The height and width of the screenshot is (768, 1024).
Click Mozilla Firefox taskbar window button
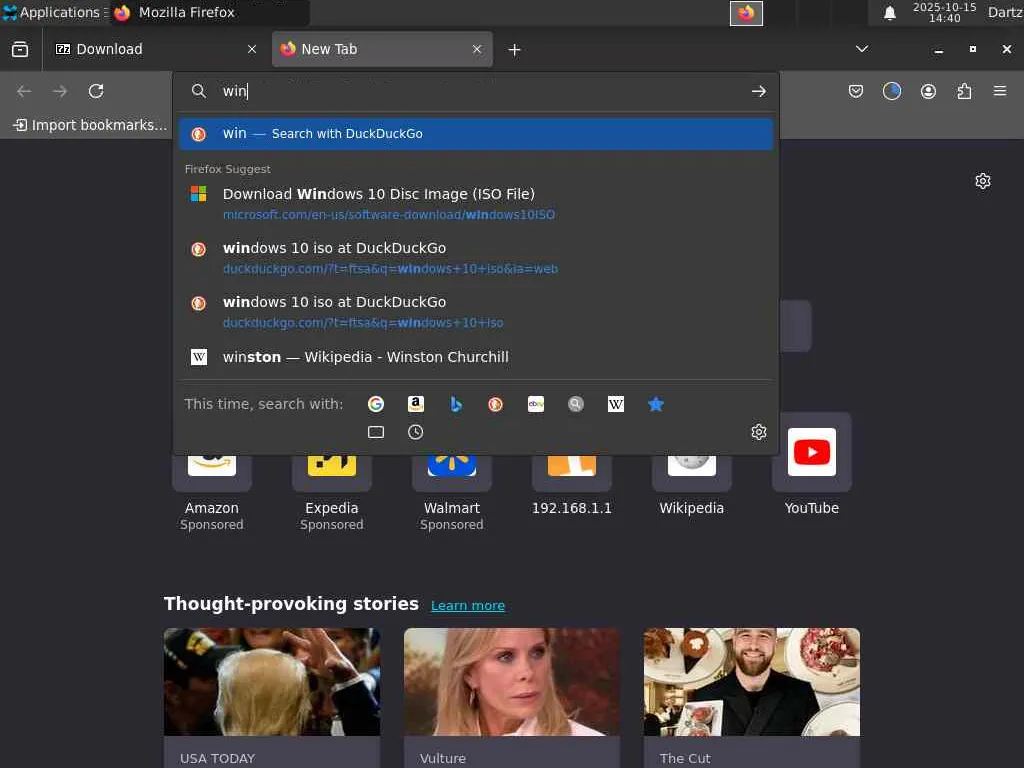coord(209,12)
